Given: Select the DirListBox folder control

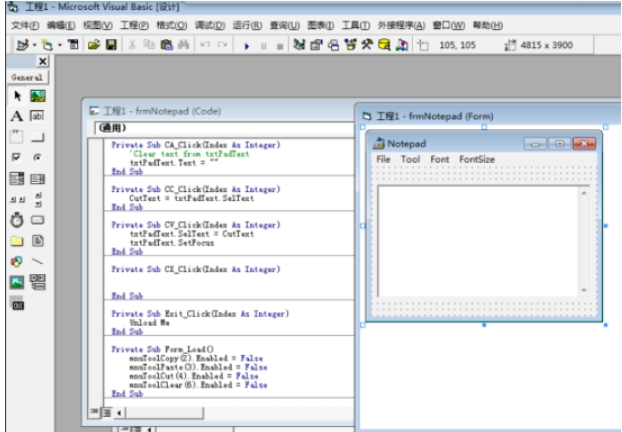Looking at the screenshot, I should click(x=17, y=241).
